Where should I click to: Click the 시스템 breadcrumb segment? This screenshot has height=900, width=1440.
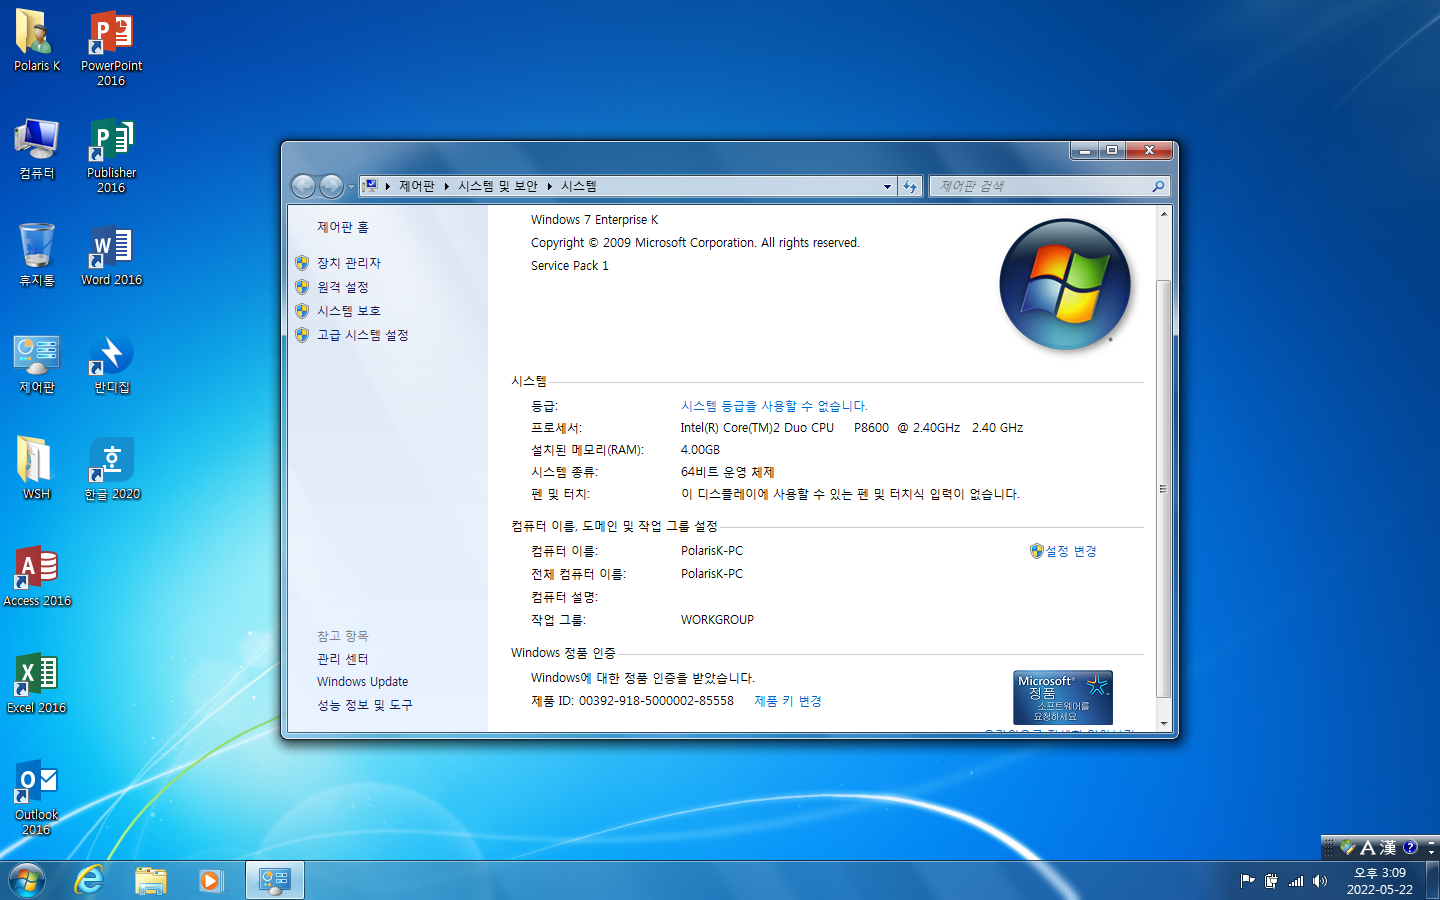(579, 186)
